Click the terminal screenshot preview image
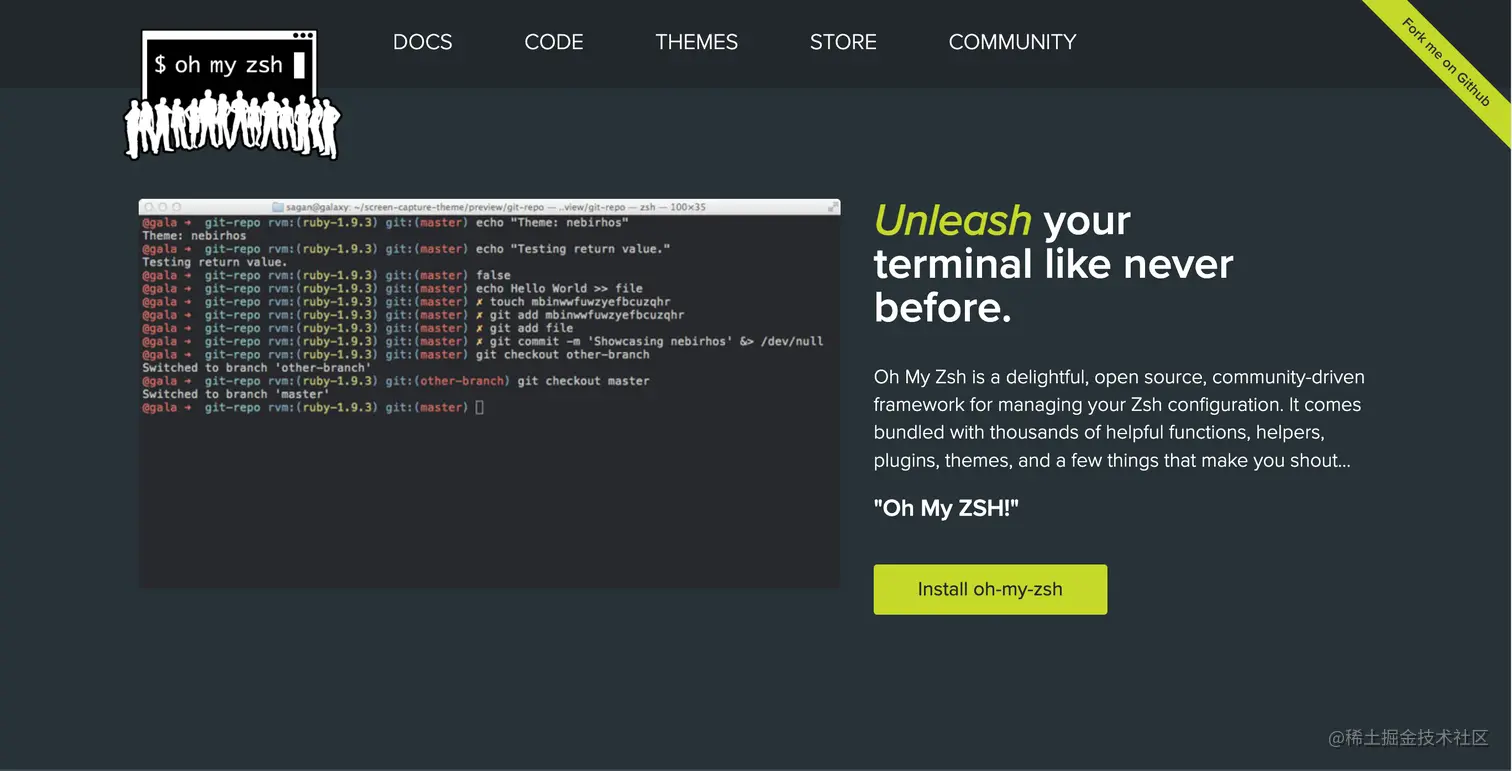The width and height of the screenshot is (1512, 771). pos(489,393)
